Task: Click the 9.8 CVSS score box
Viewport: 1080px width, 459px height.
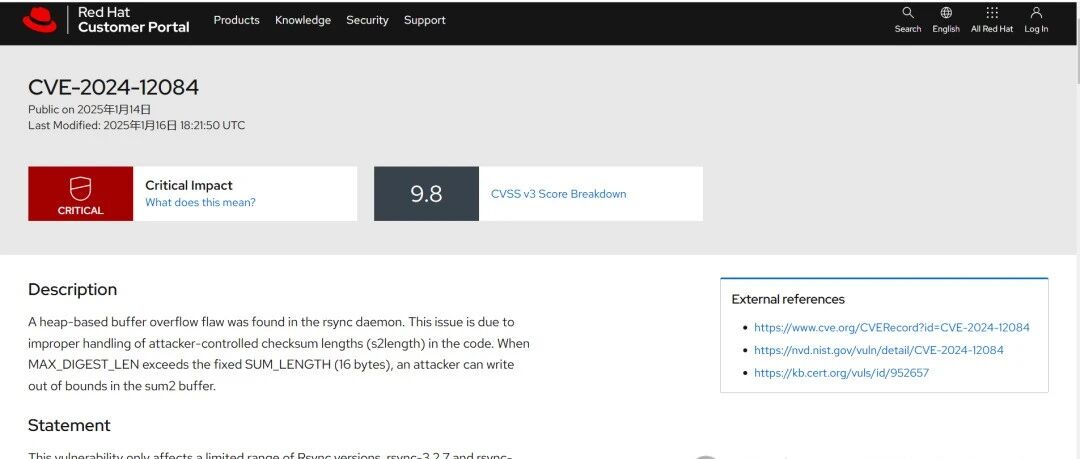Action: point(426,194)
